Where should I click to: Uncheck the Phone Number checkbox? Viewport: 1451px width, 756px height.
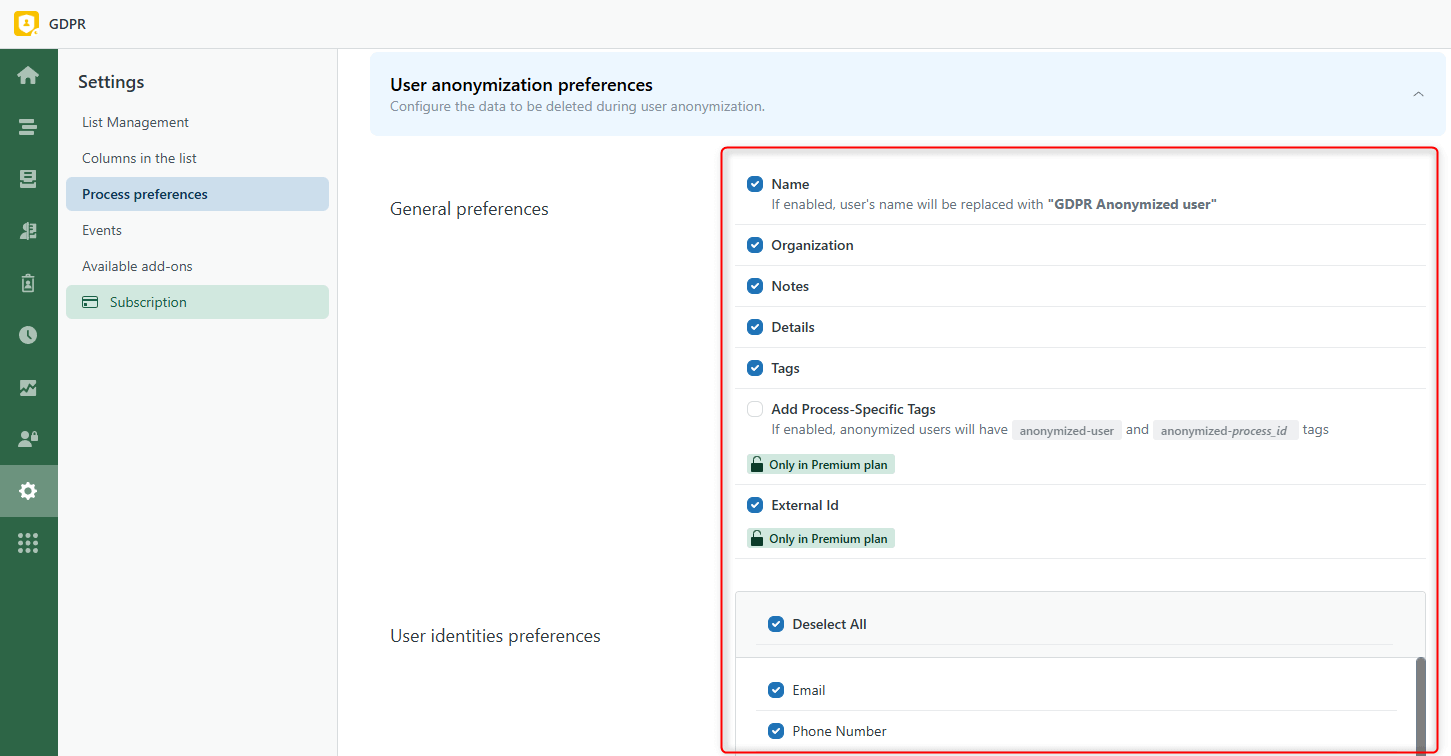(776, 731)
